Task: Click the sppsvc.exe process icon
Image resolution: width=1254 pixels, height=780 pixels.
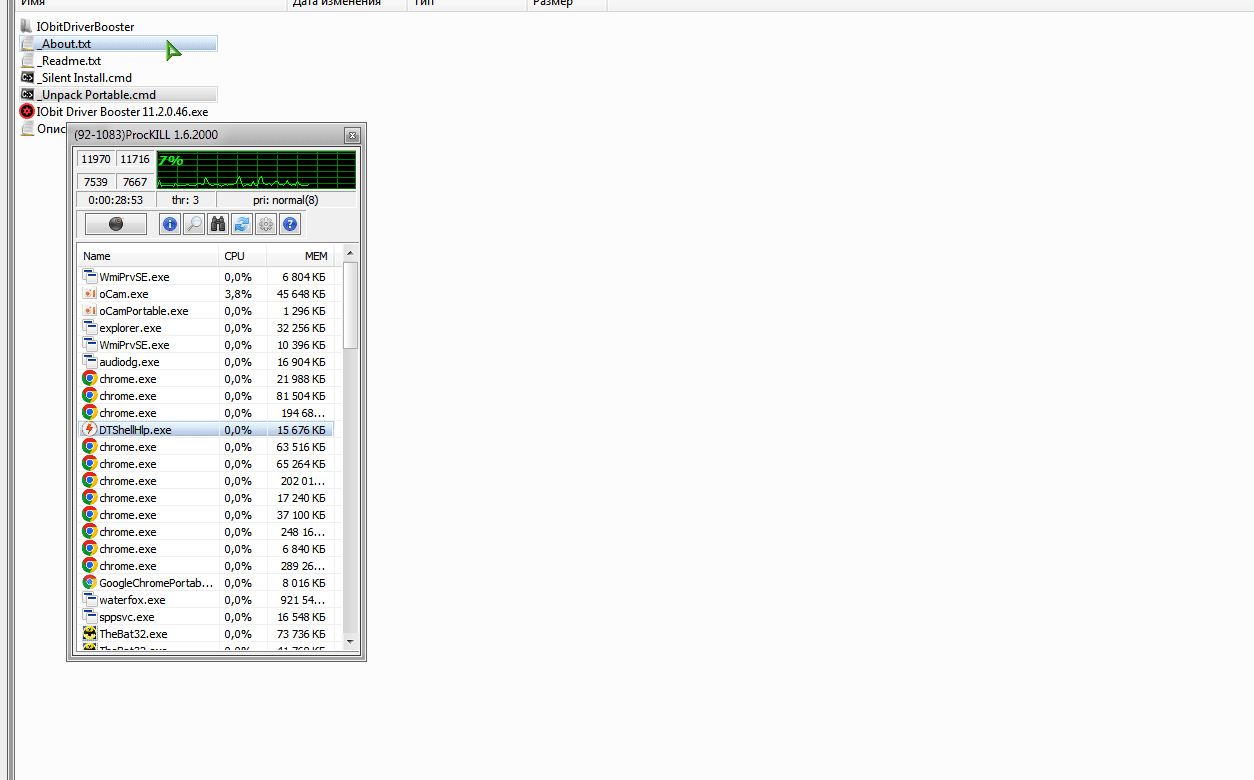Action: point(89,617)
